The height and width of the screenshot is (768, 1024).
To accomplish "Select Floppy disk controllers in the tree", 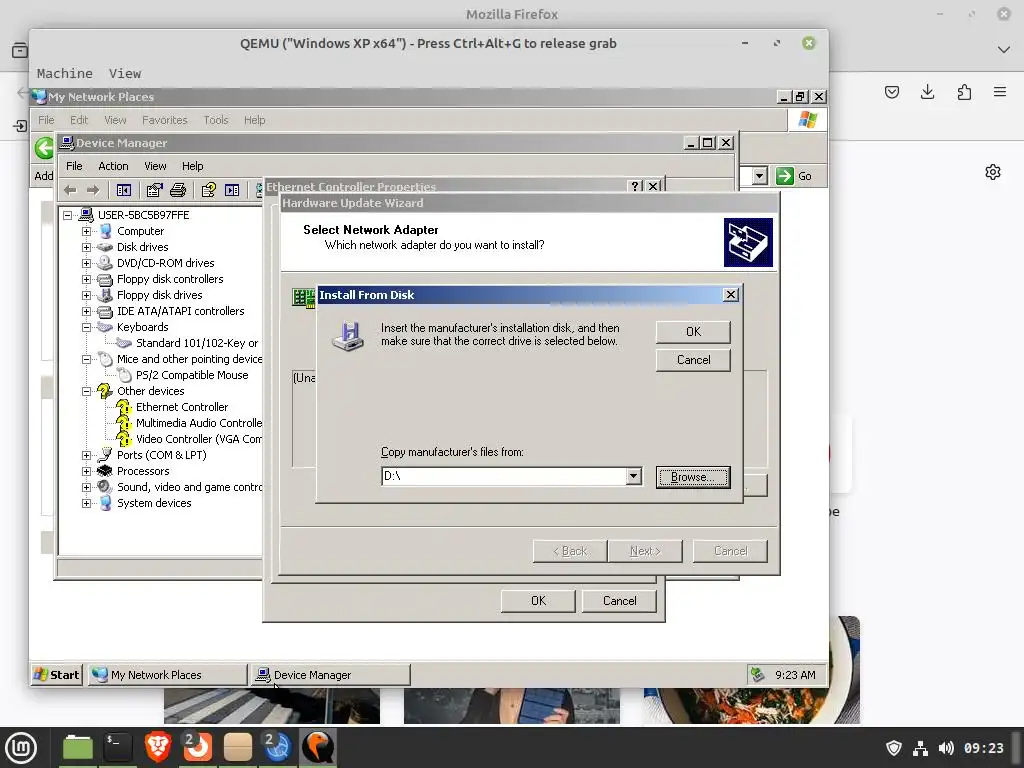I will (x=170, y=279).
